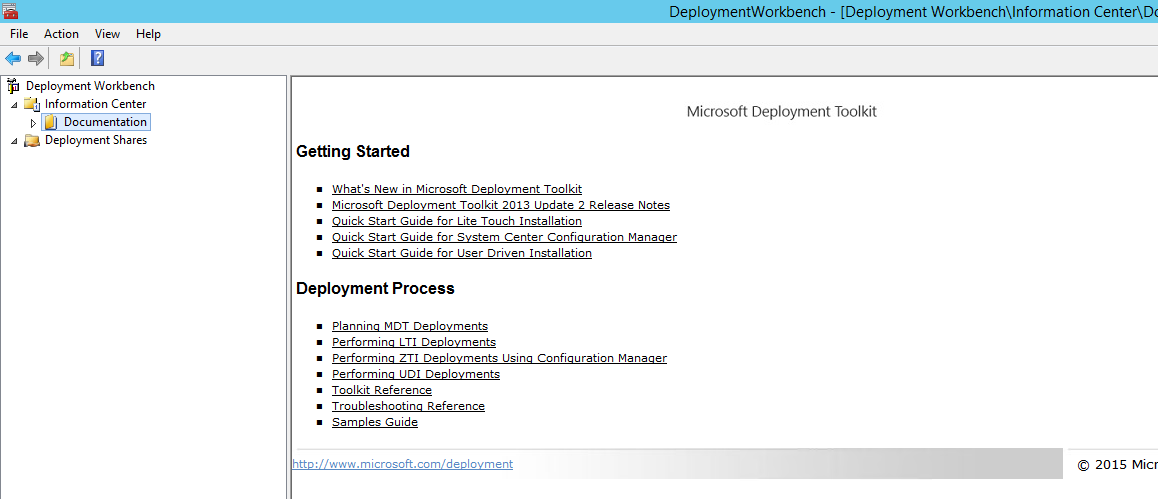This screenshot has width=1158, height=499.
Task: Open Quick Start Guide for System Center Configuration Manager
Action: pyautogui.click(x=504, y=238)
